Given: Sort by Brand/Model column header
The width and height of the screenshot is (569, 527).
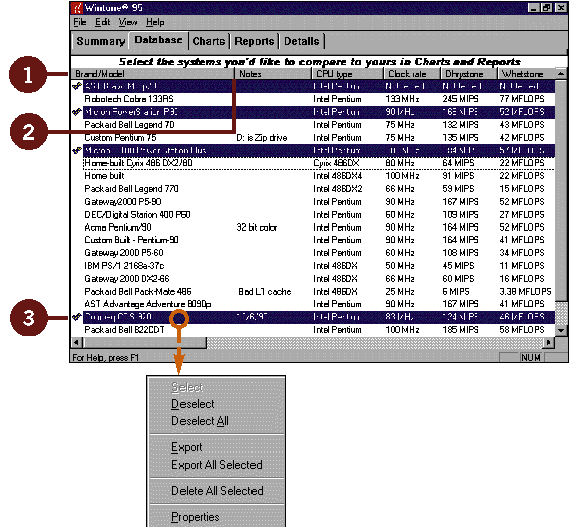Looking at the screenshot, I should [152, 74].
